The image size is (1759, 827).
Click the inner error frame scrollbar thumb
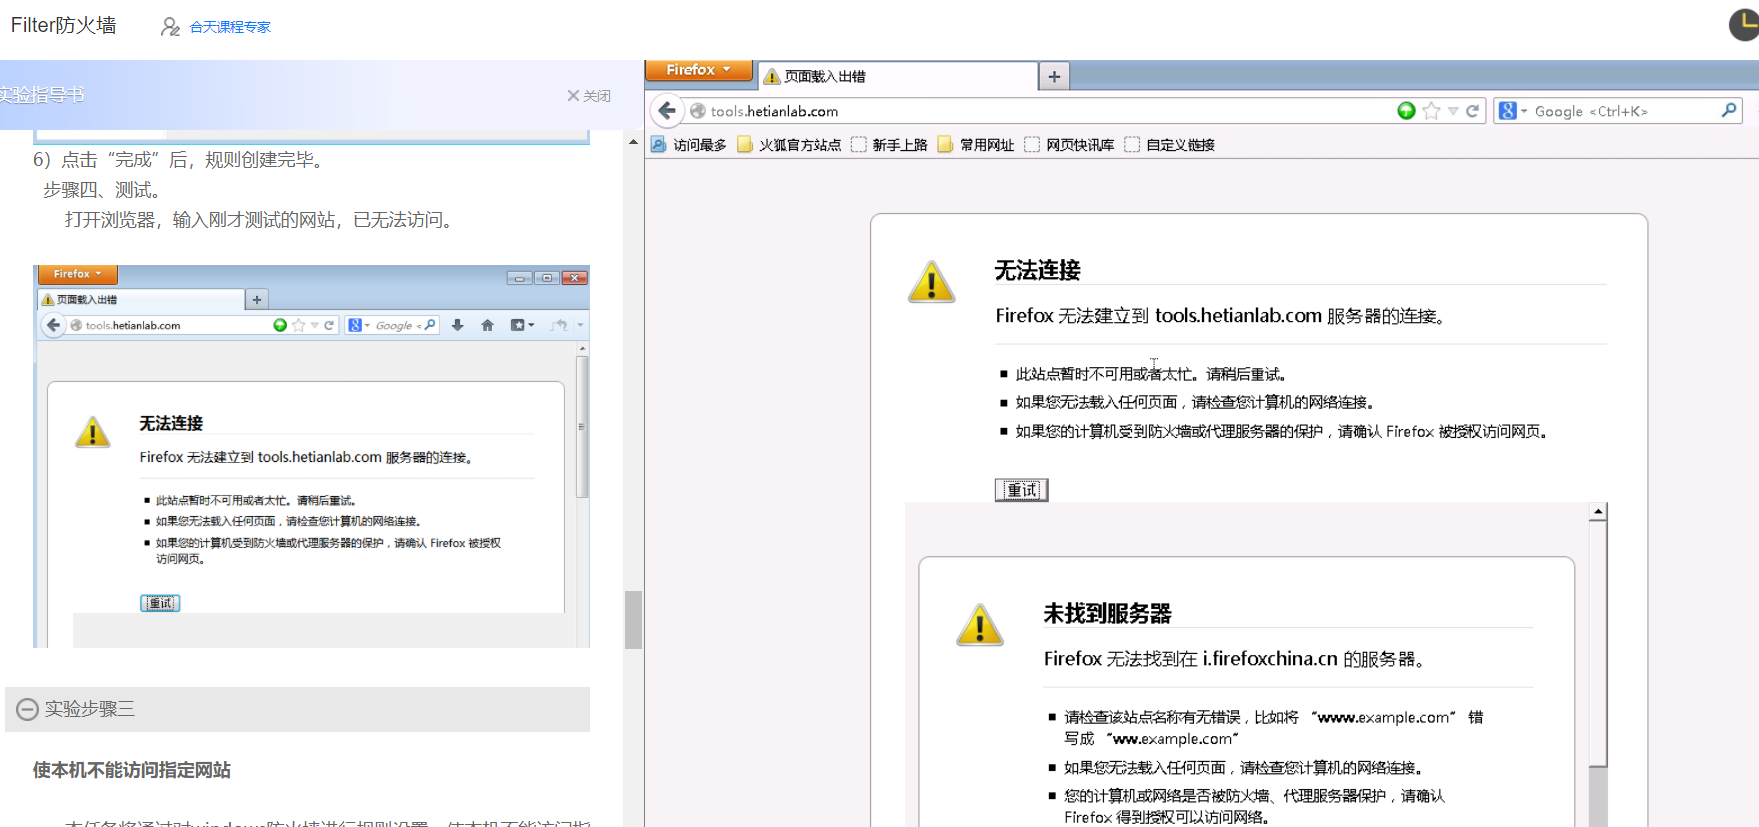click(x=1598, y=645)
